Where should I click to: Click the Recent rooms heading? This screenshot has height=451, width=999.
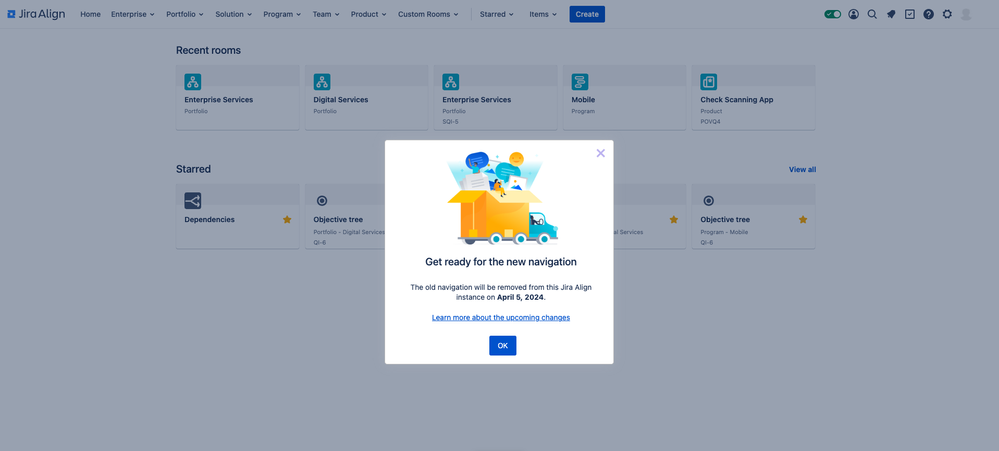click(x=208, y=50)
